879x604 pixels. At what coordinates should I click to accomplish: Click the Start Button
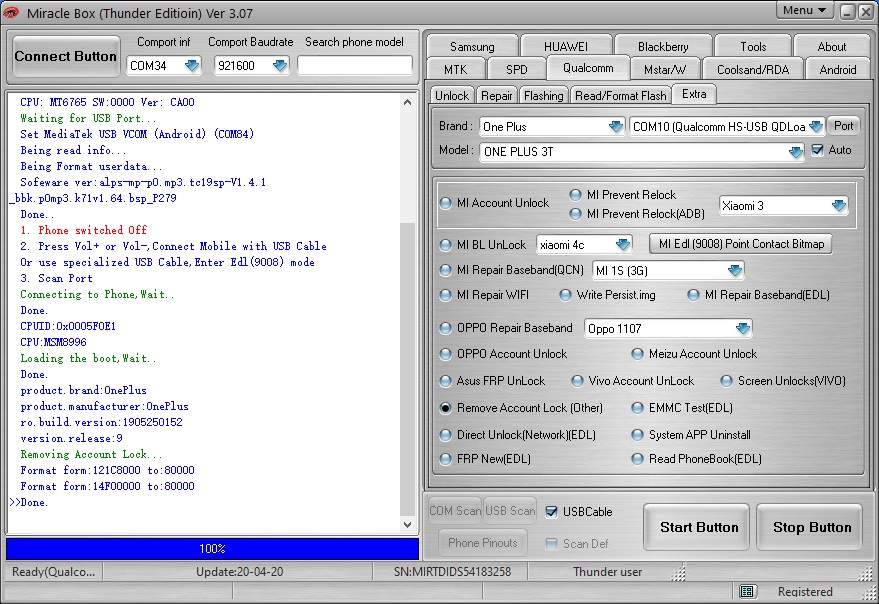point(698,527)
